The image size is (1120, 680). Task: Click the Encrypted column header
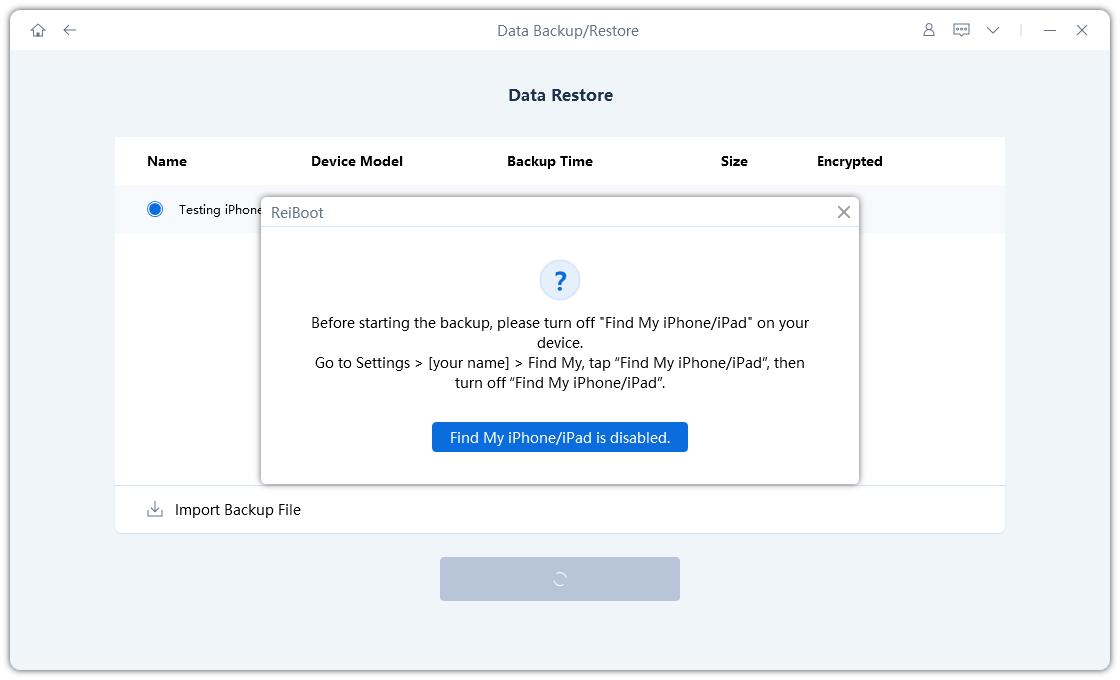(x=850, y=161)
